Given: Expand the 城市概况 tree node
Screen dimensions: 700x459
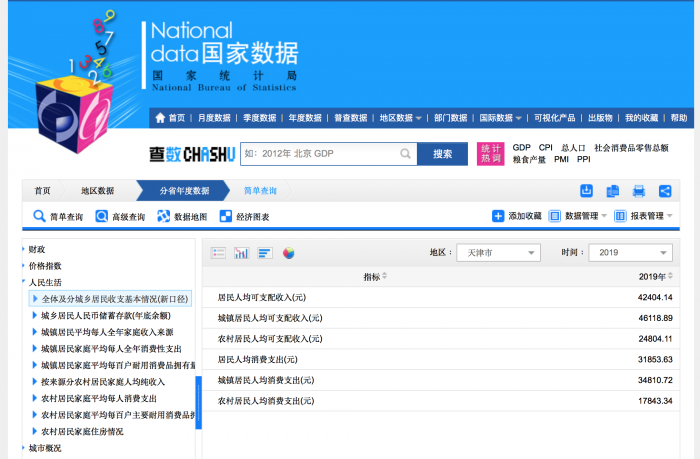Looking at the screenshot, I should (44, 448).
